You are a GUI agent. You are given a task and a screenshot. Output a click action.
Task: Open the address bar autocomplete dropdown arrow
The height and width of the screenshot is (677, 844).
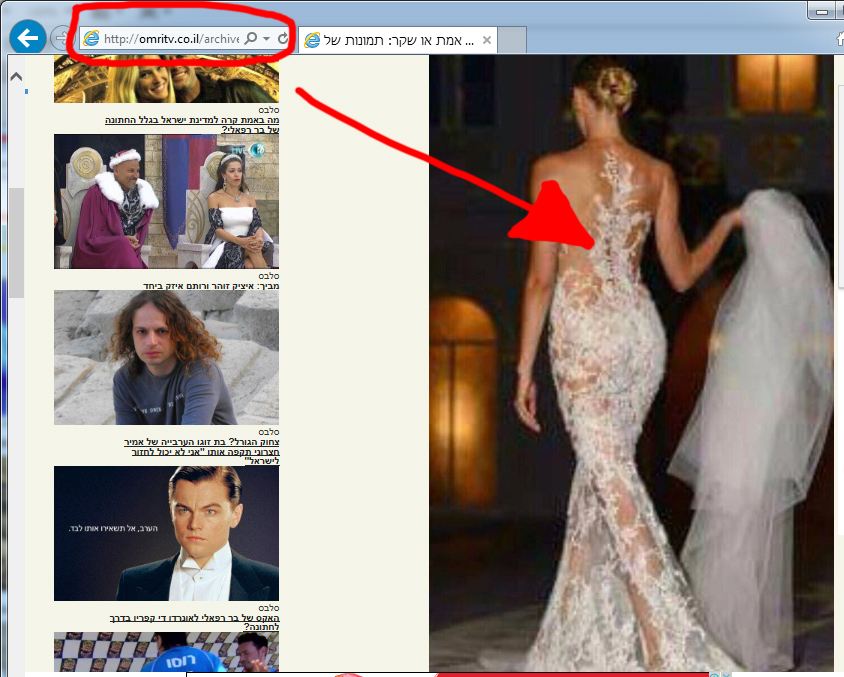tap(266, 38)
